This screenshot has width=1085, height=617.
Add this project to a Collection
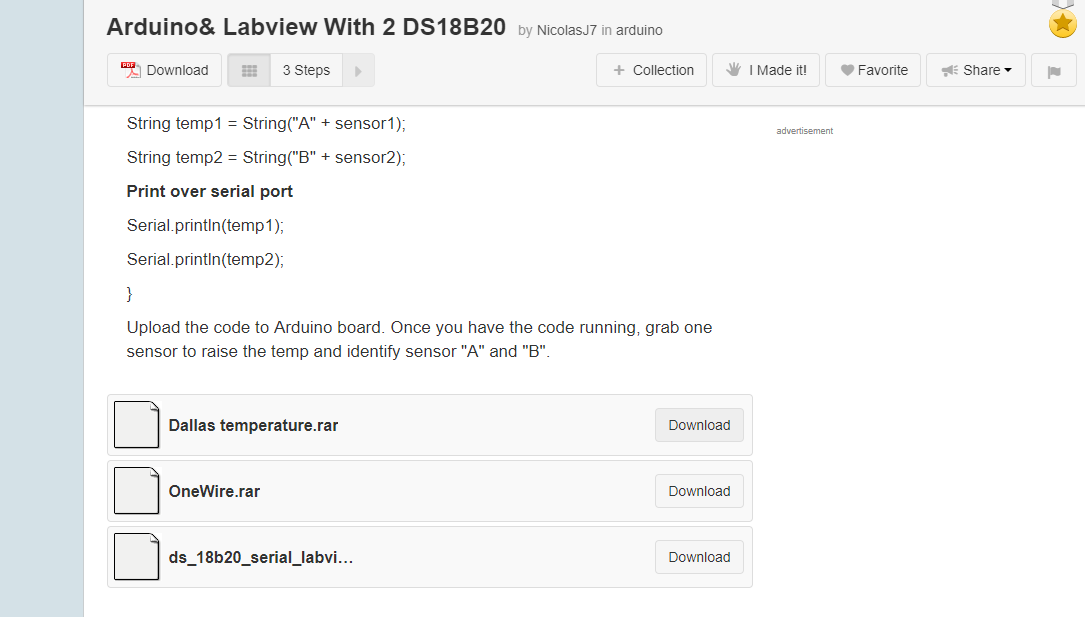[x=651, y=70]
